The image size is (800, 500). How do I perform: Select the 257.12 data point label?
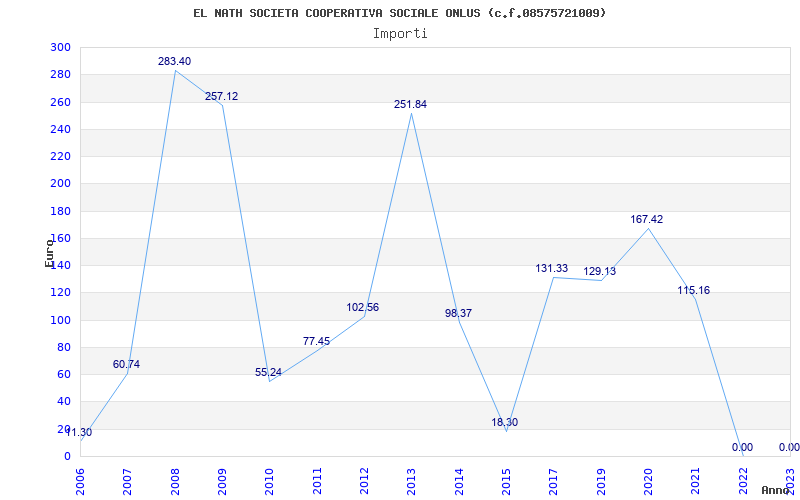coord(221,96)
